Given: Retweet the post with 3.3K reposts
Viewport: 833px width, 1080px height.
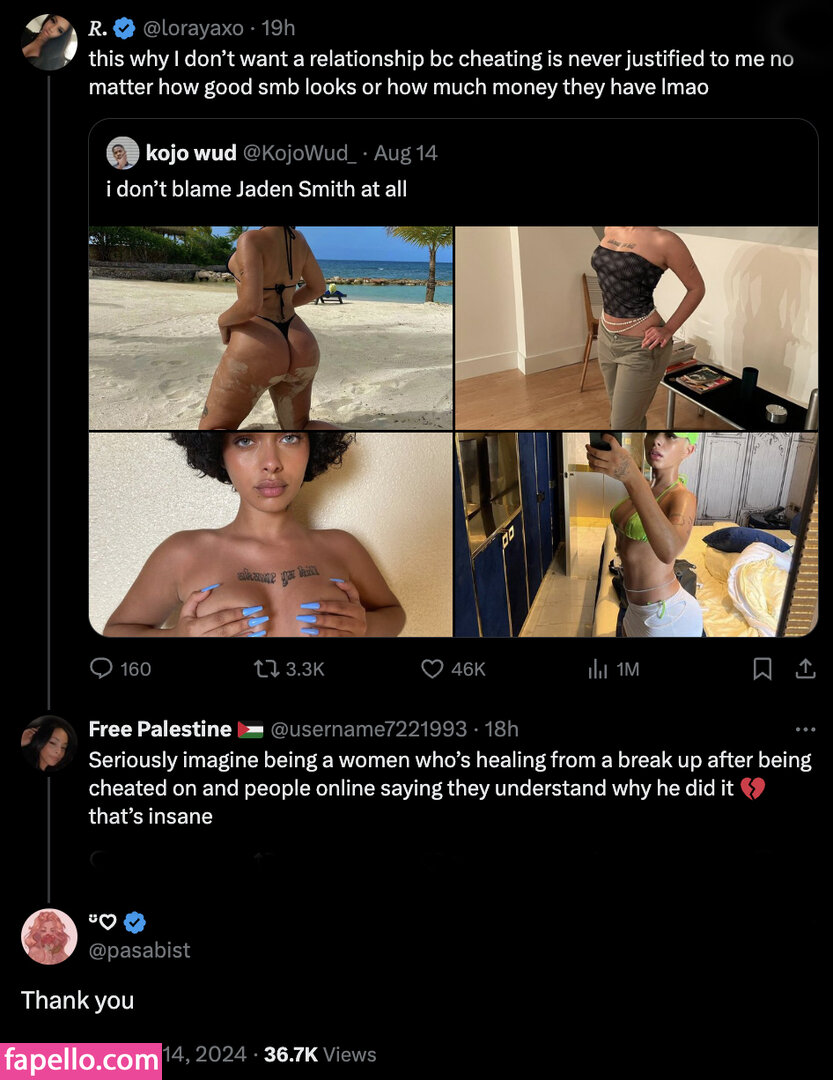Looking at the screenshot, I should point(267,668).
